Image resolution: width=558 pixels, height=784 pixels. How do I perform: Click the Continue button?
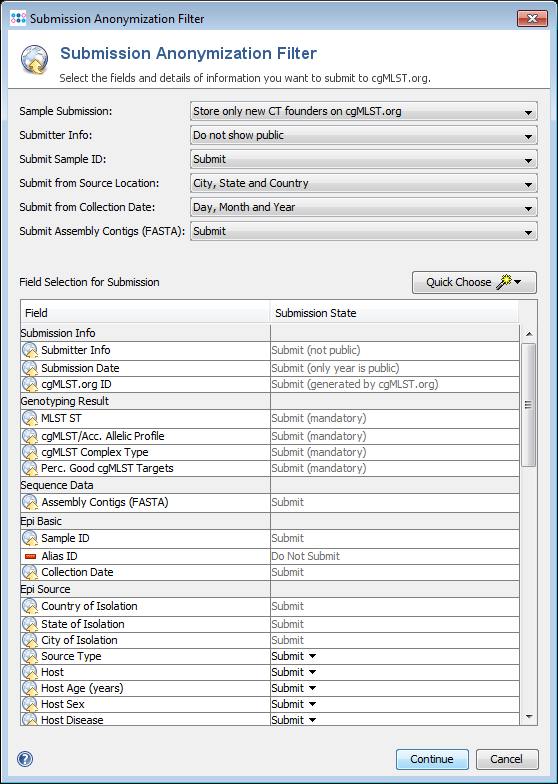432,759
